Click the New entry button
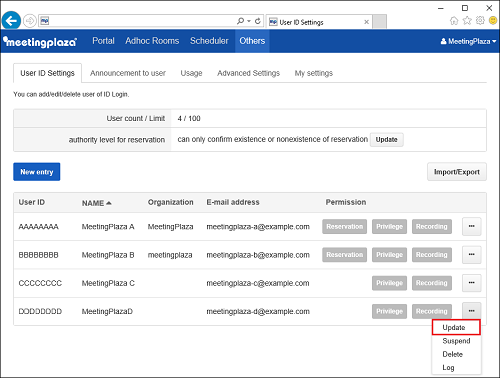The width and height of the screenshot is (500, 378). (37, 172)
